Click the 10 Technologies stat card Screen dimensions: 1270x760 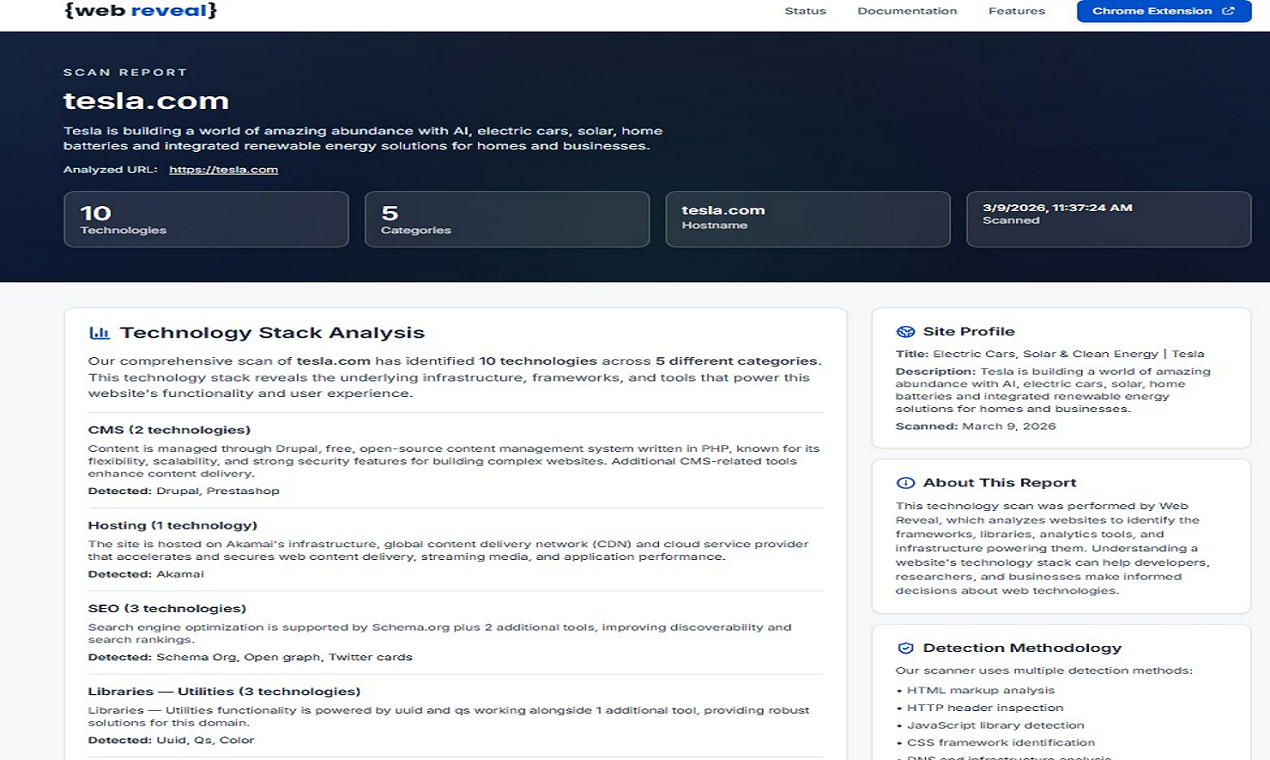[206, 219]
